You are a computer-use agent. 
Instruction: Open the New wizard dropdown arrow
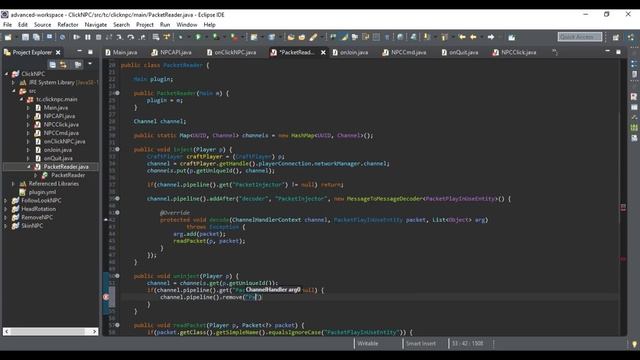(16, 37)
